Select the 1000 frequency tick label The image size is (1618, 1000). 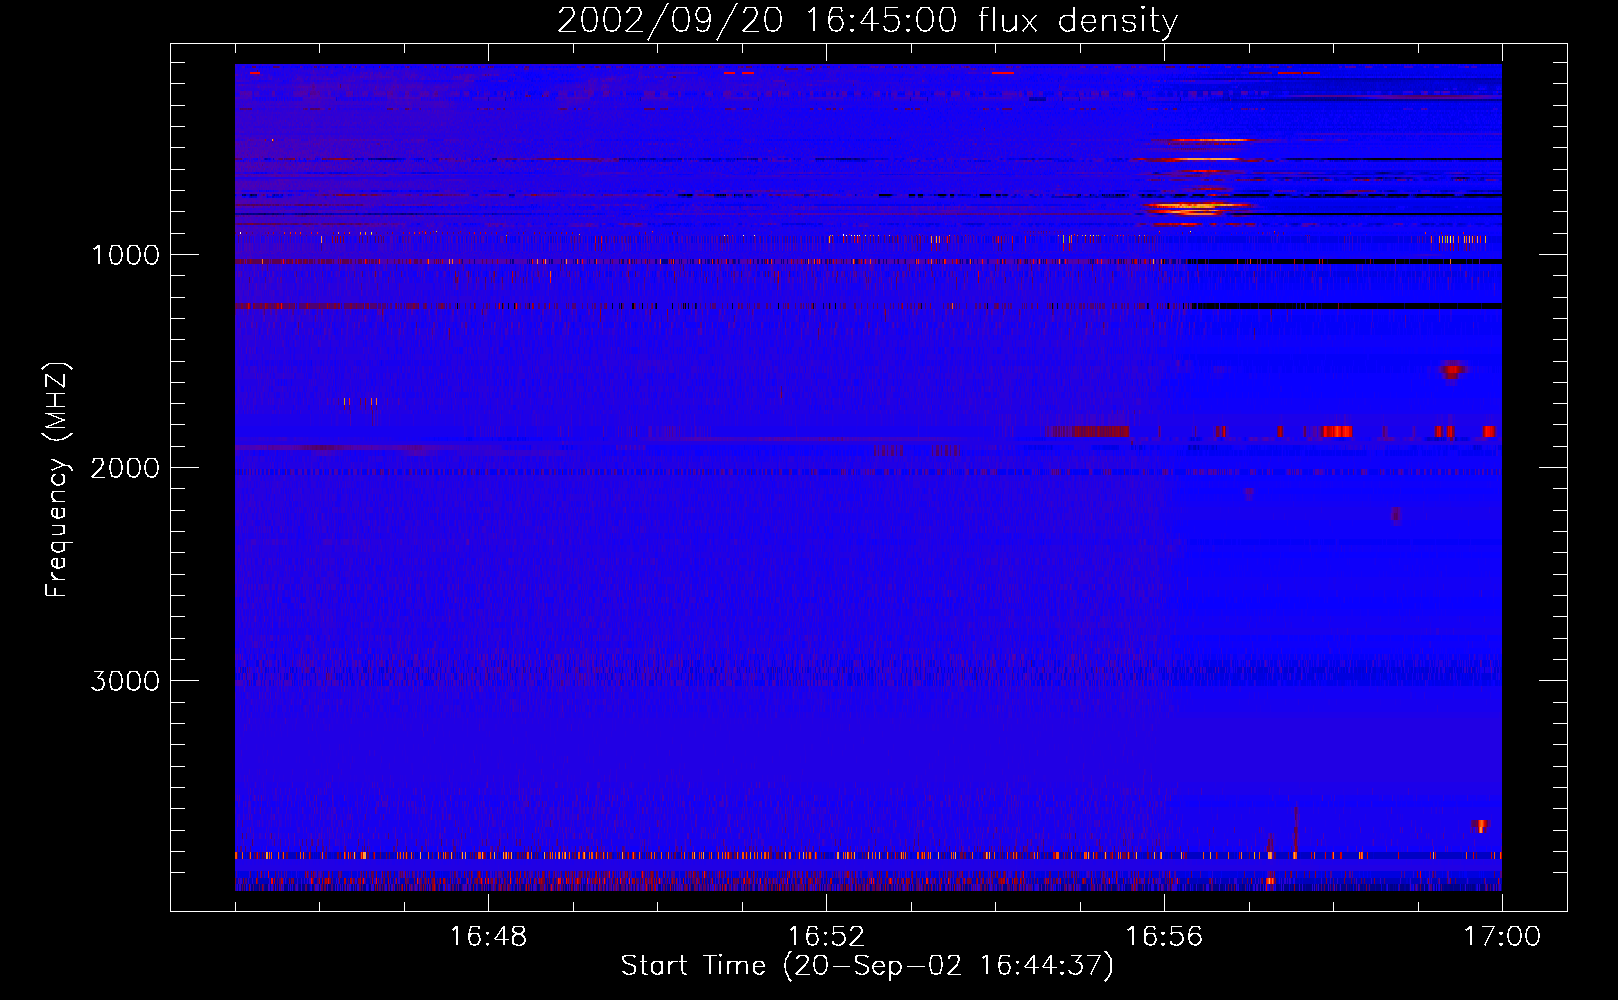pos(125,255)
